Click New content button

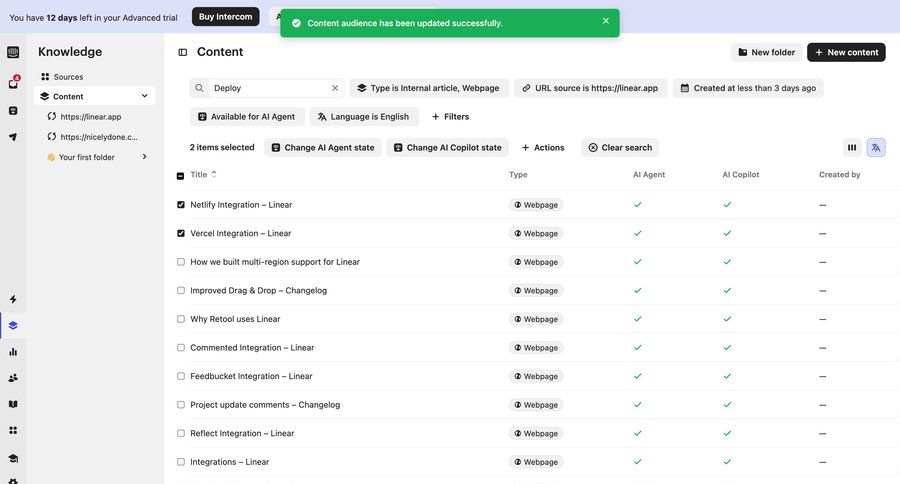click(x=846, y=52)
